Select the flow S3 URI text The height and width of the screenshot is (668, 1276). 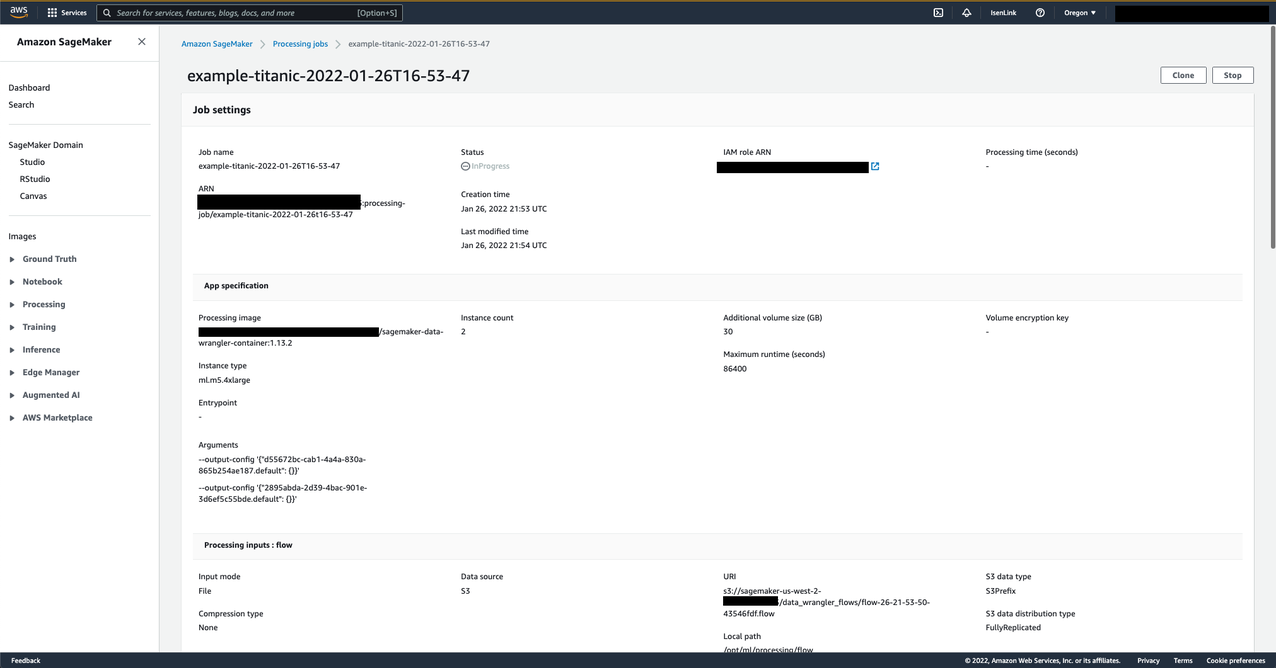[x=826, y=602]
